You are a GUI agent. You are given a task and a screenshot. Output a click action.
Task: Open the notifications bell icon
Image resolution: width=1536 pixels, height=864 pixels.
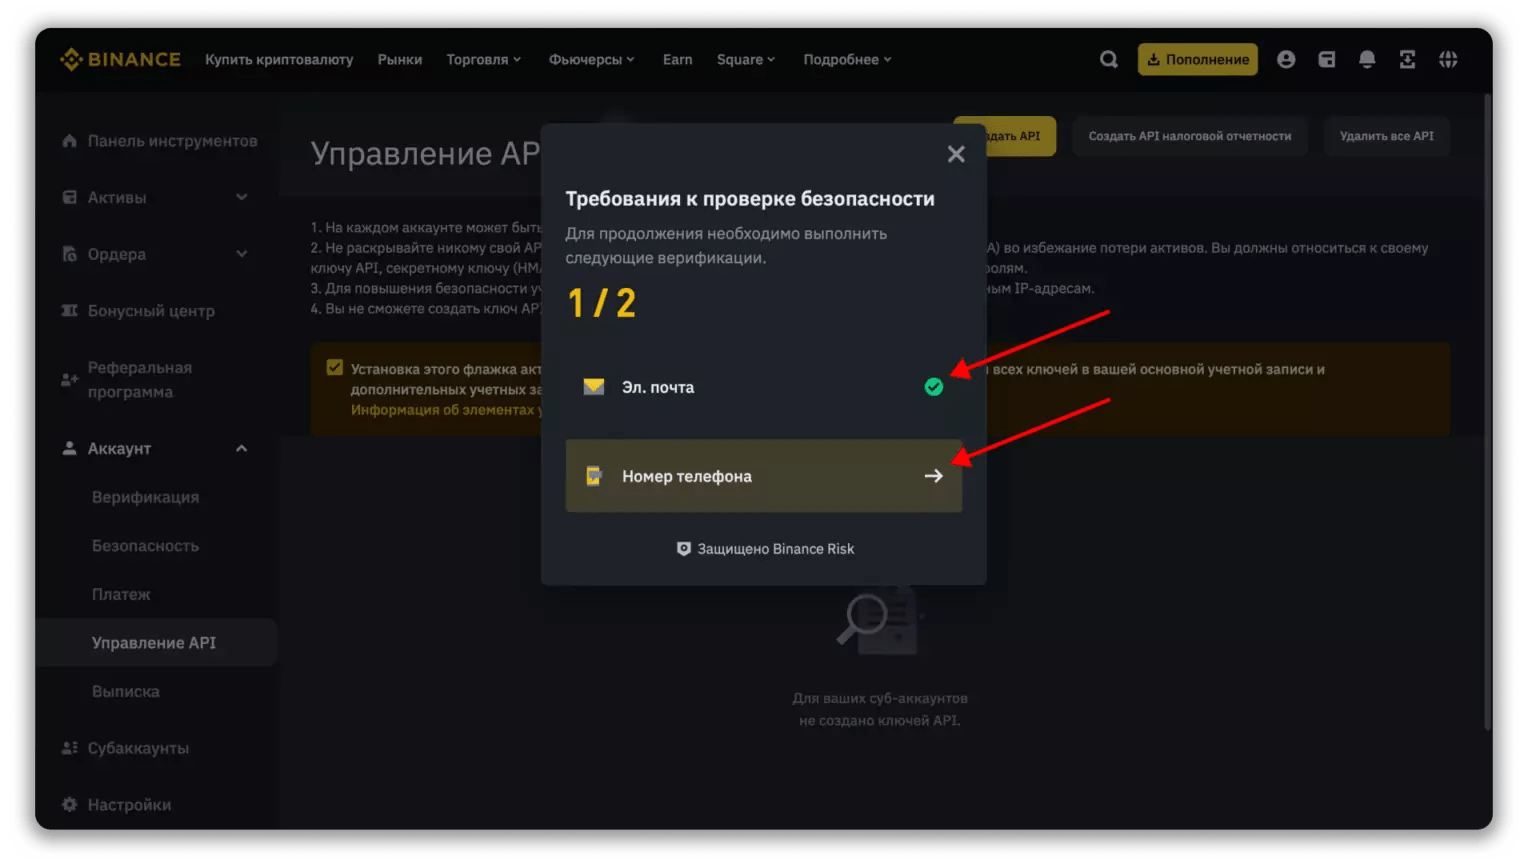click(1367, 59)
